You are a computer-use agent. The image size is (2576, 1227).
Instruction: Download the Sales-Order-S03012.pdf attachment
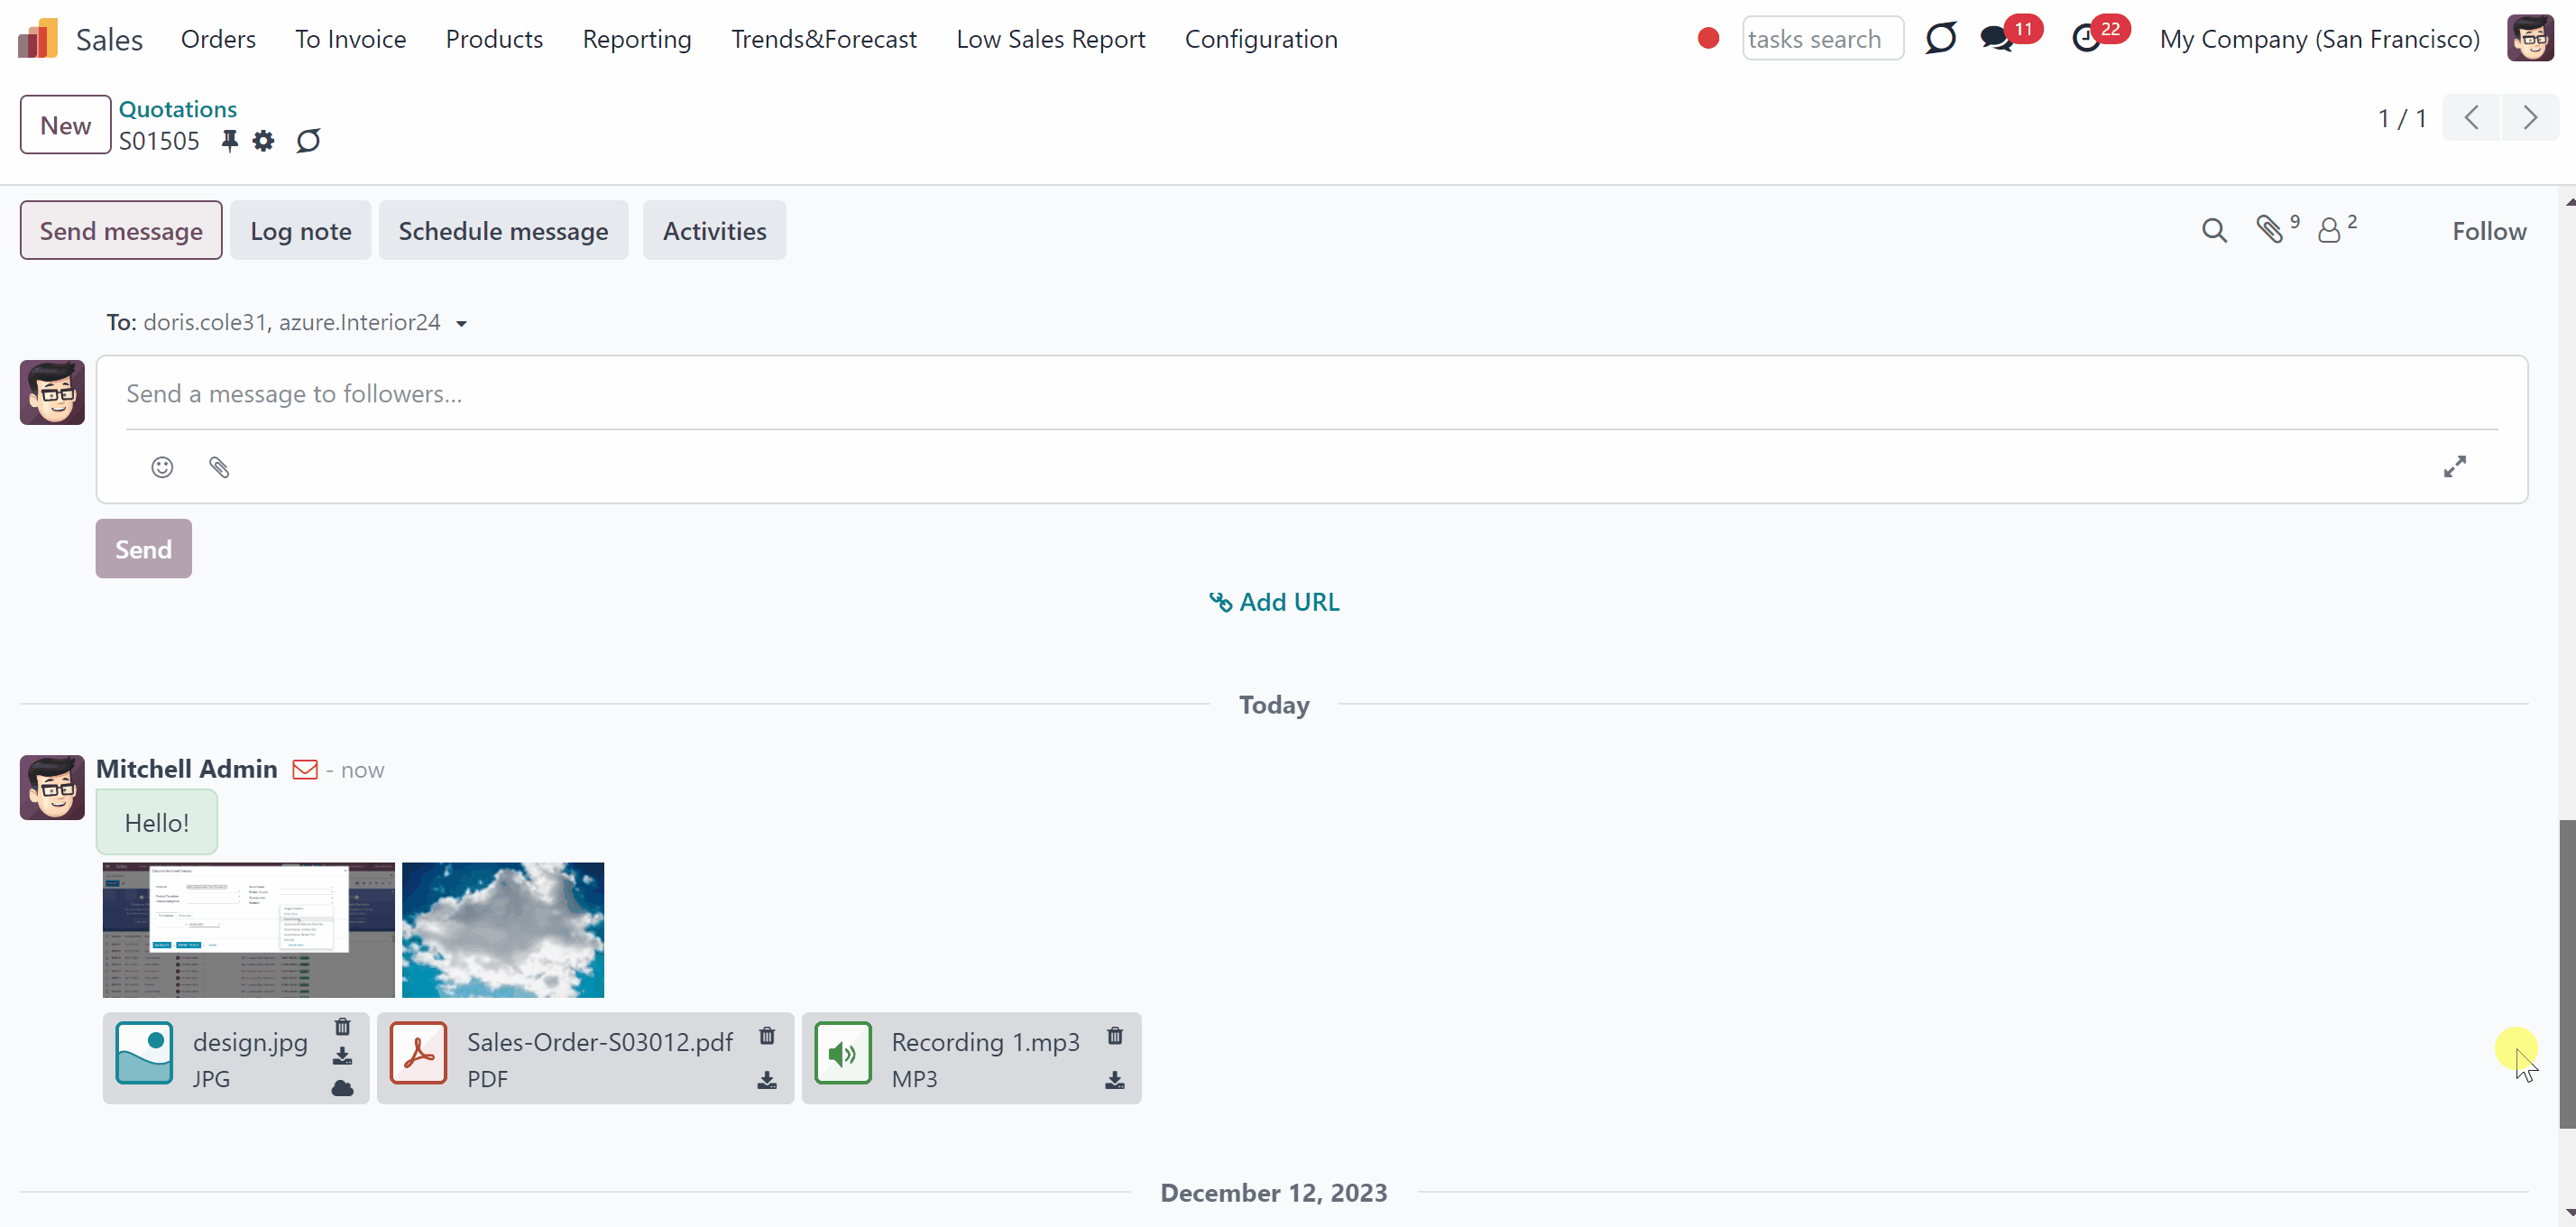767,1080
